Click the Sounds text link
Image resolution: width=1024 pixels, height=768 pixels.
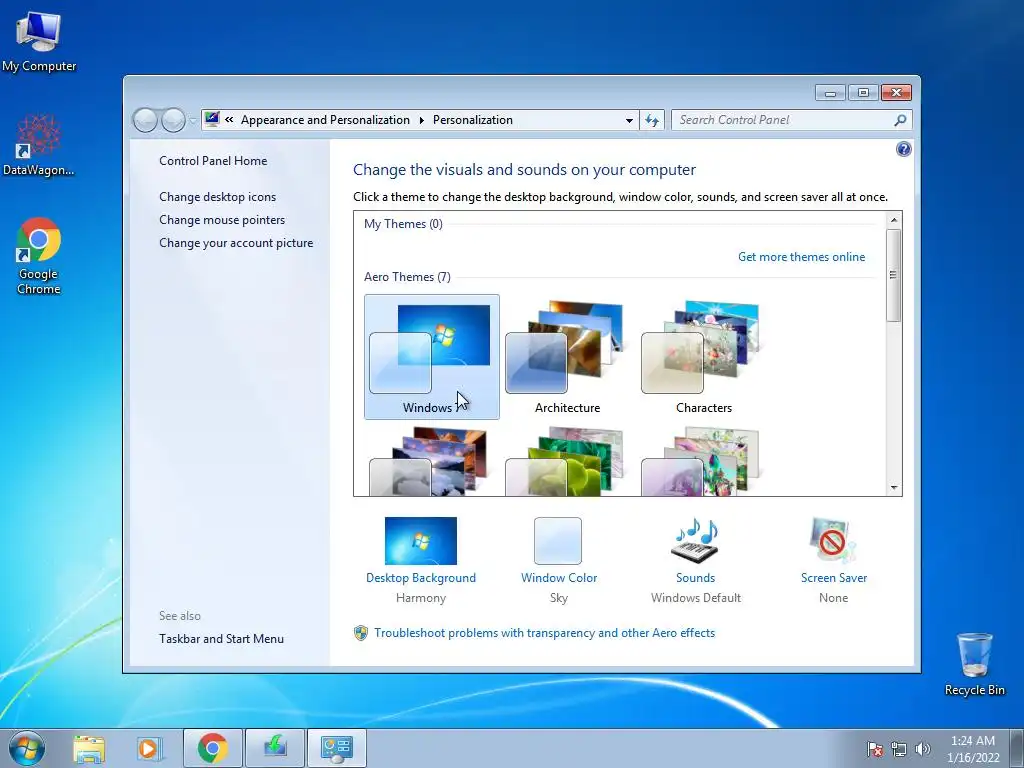point(696,578)
